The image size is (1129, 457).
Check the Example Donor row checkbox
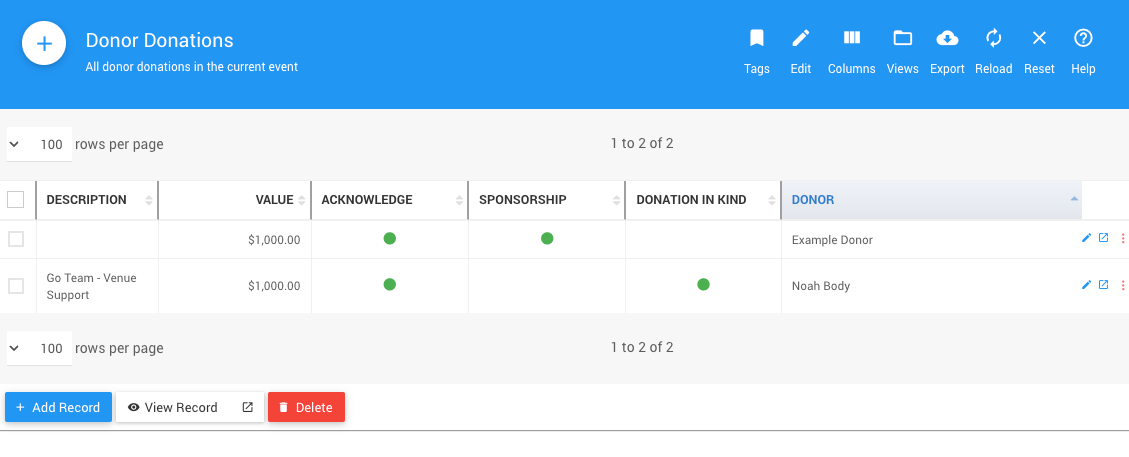pyautogui.click(x=16, y=239)
